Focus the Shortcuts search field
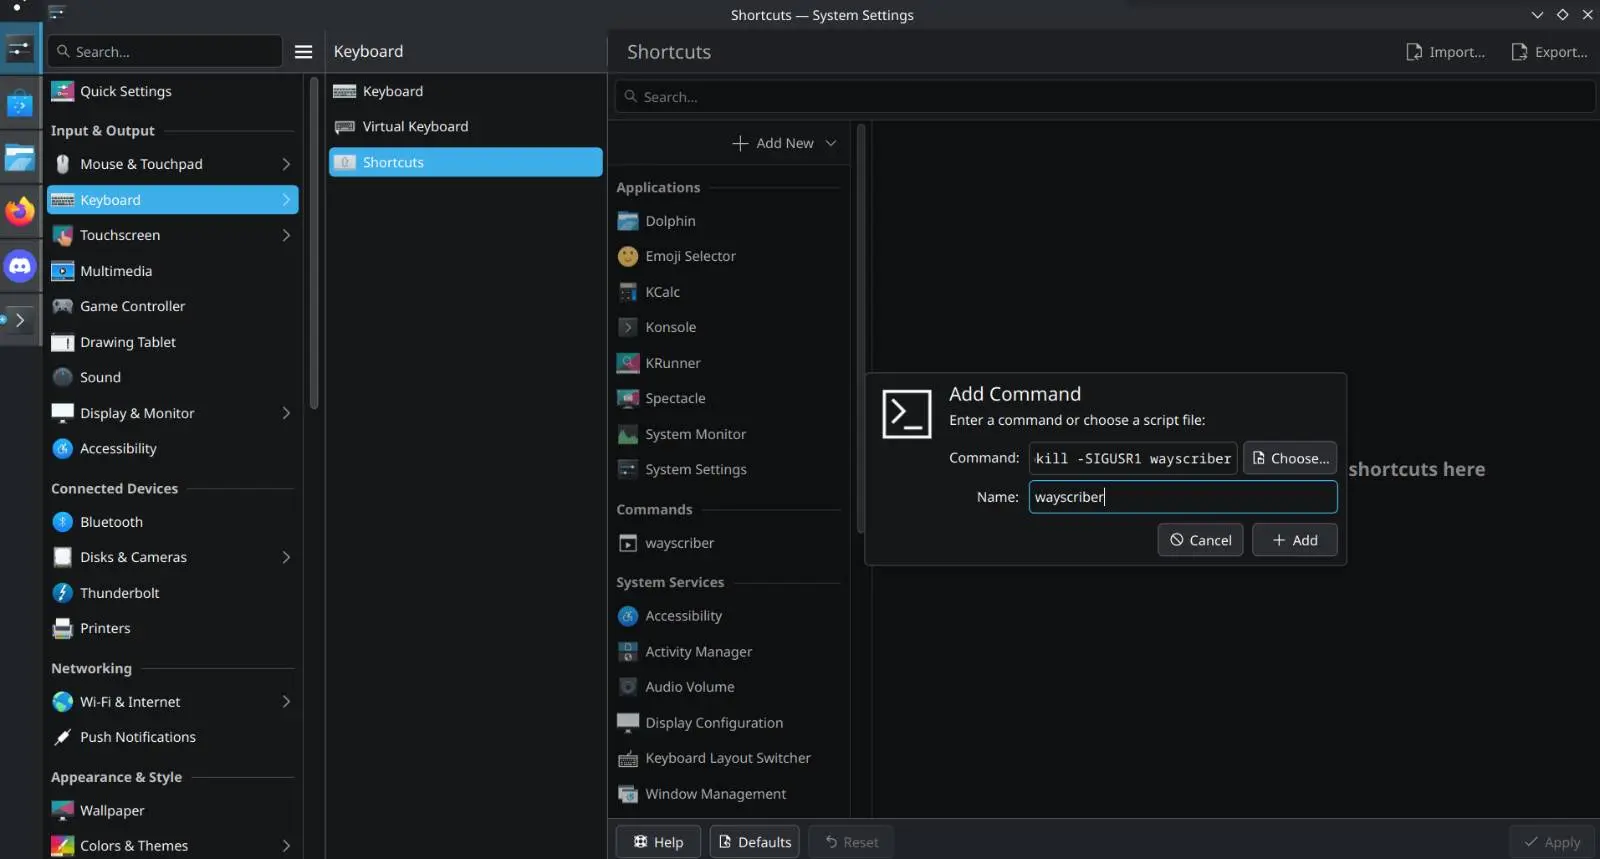 1105,97
